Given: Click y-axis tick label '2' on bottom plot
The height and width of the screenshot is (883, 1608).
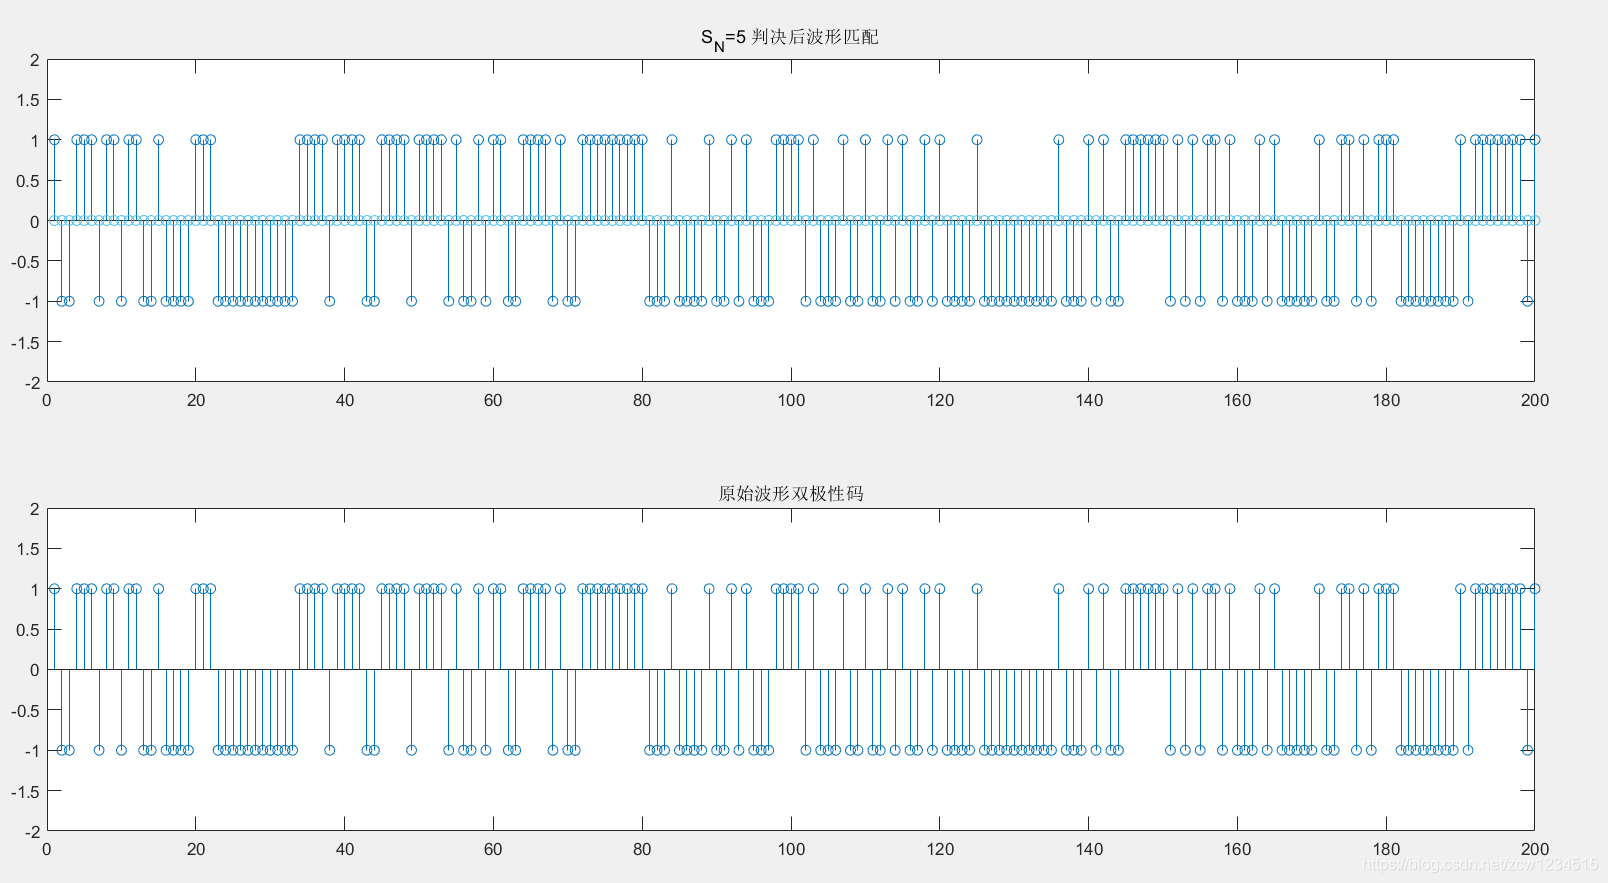Looking at the screenshot, I should pyautogui.click(x=35, y=509).
